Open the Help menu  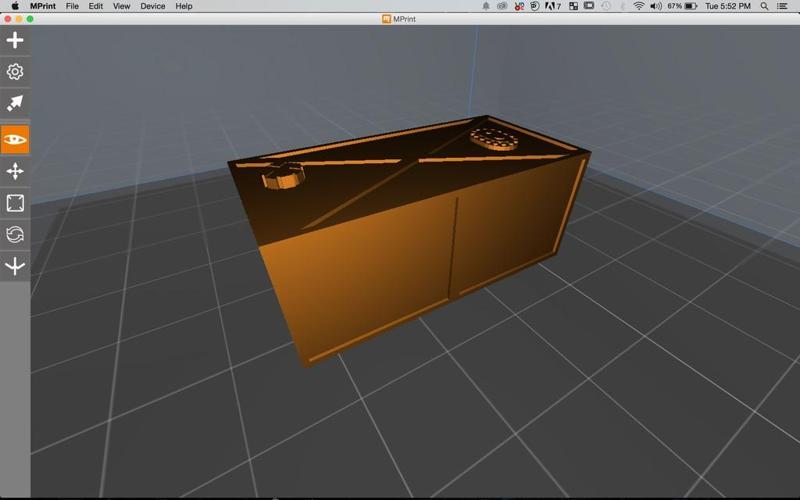pyautogui.click(x=184, y=6)
